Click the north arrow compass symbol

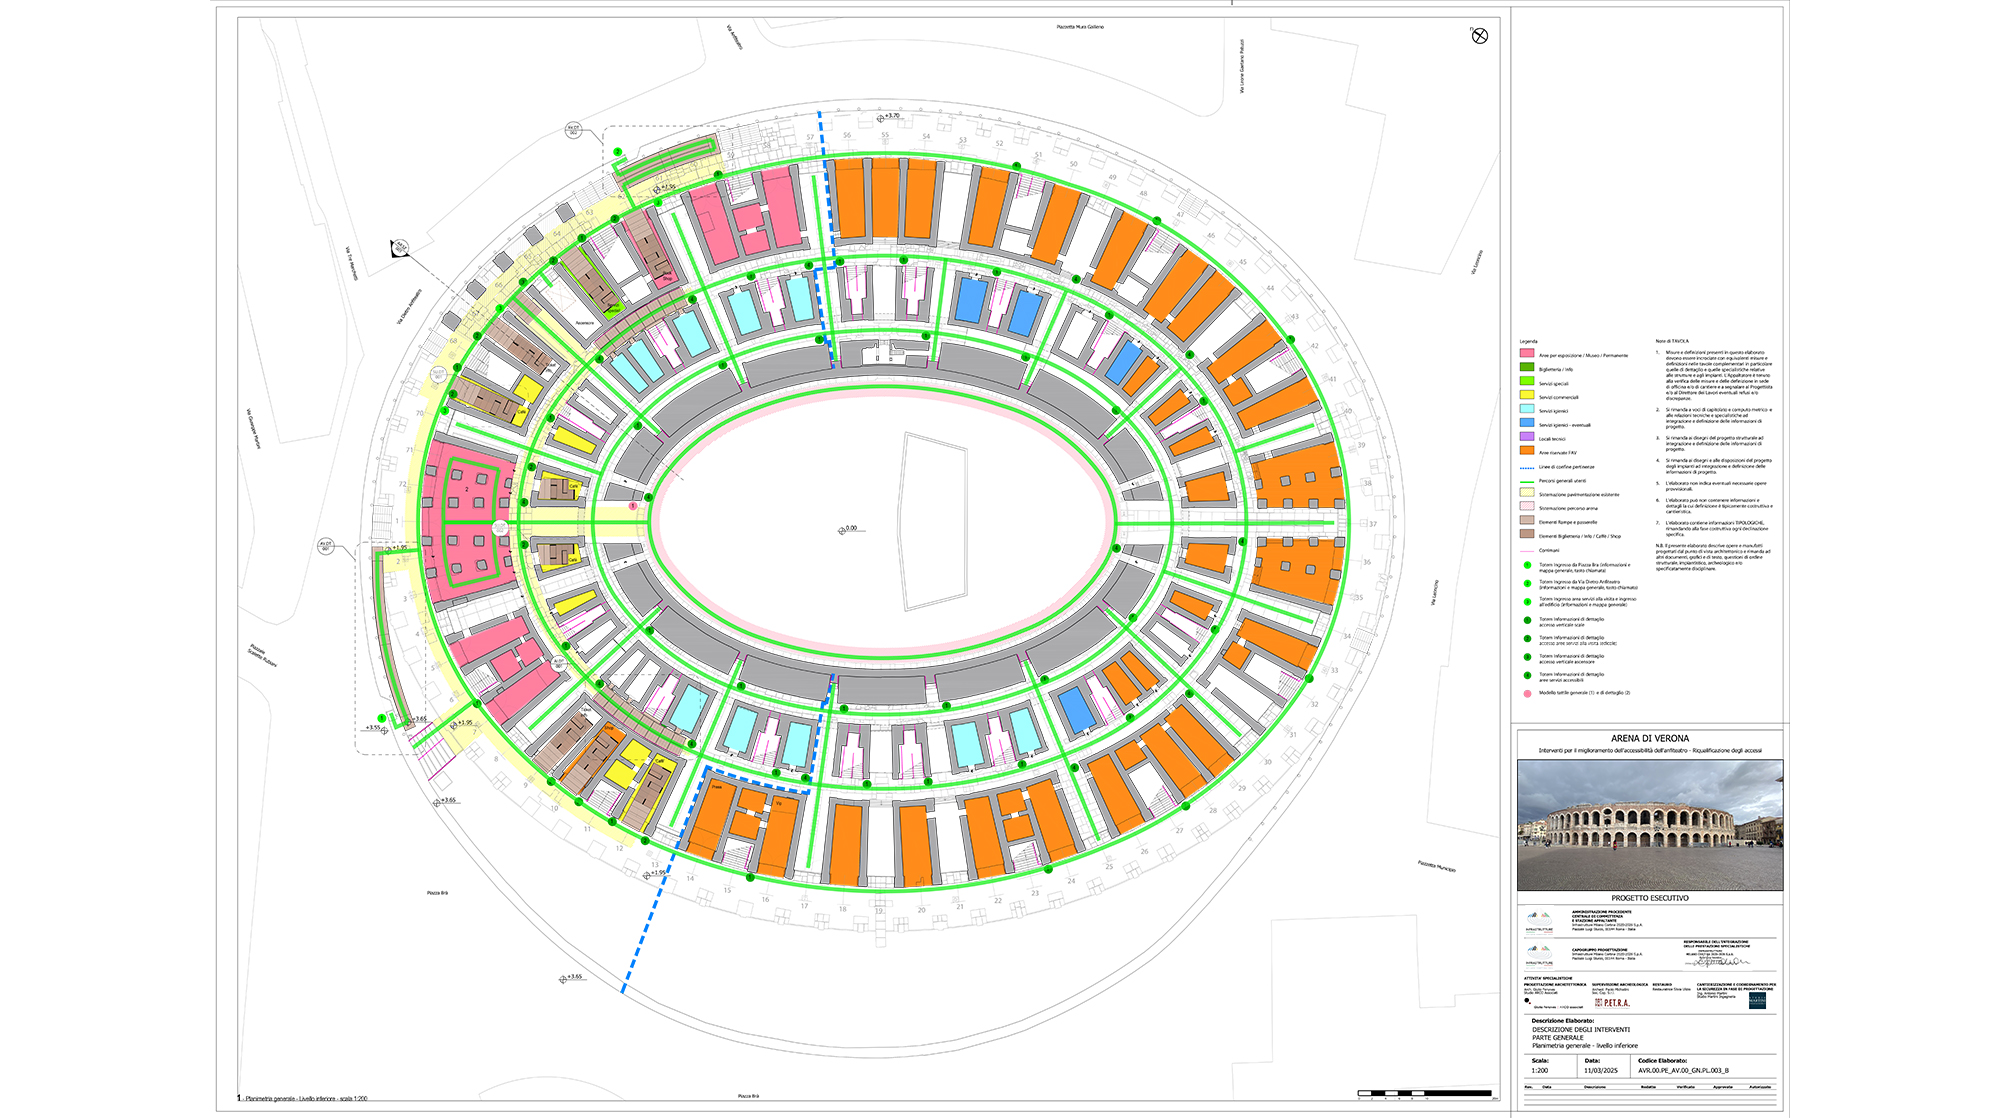pos(1480,36)
